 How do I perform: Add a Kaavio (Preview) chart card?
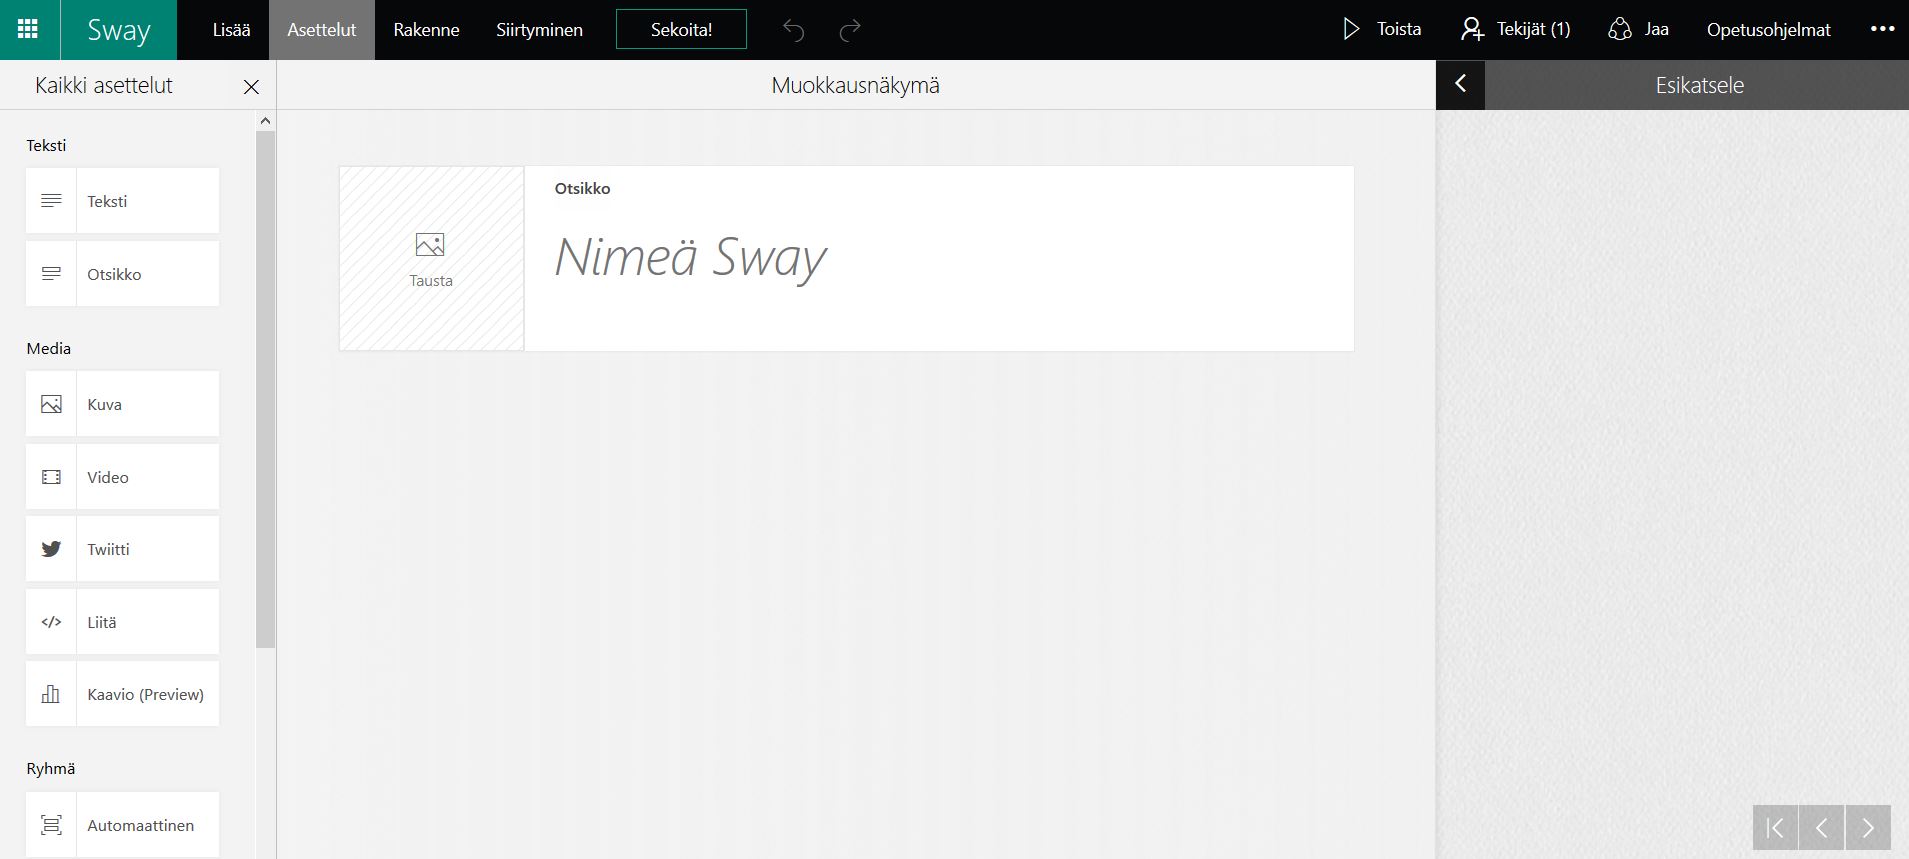(x=122, y=694)
